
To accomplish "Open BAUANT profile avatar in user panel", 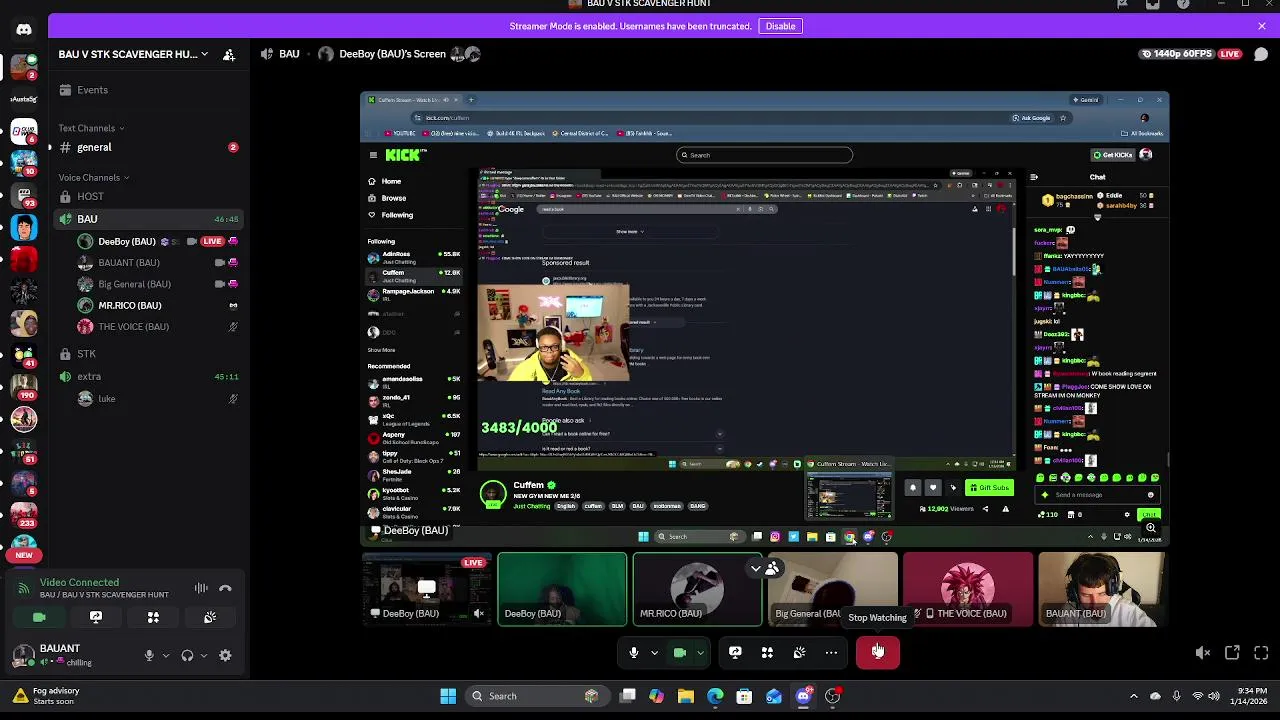I will pyautogui.click(x=22, y=655).
